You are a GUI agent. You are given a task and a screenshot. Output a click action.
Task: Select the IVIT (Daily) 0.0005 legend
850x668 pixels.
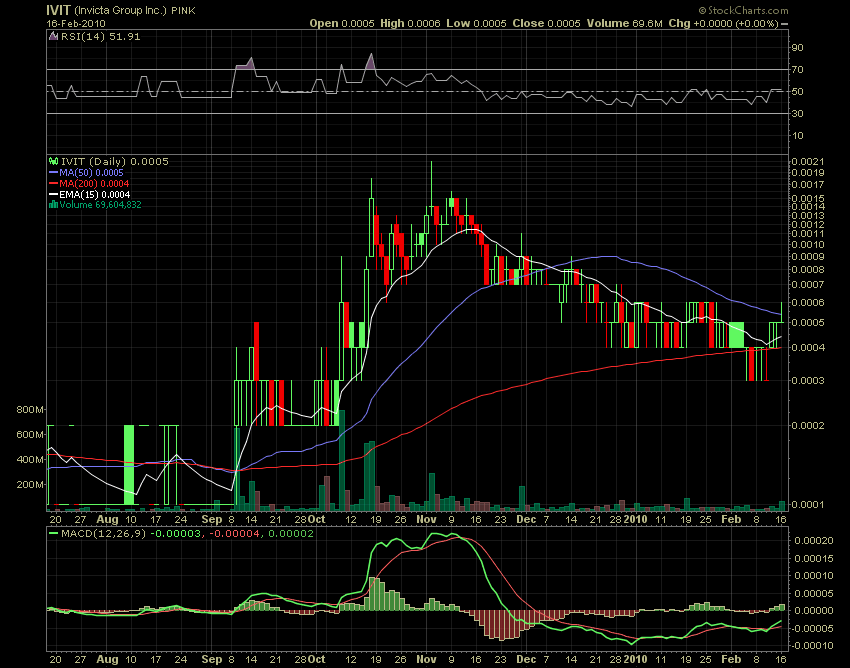(x=115, y=162)
